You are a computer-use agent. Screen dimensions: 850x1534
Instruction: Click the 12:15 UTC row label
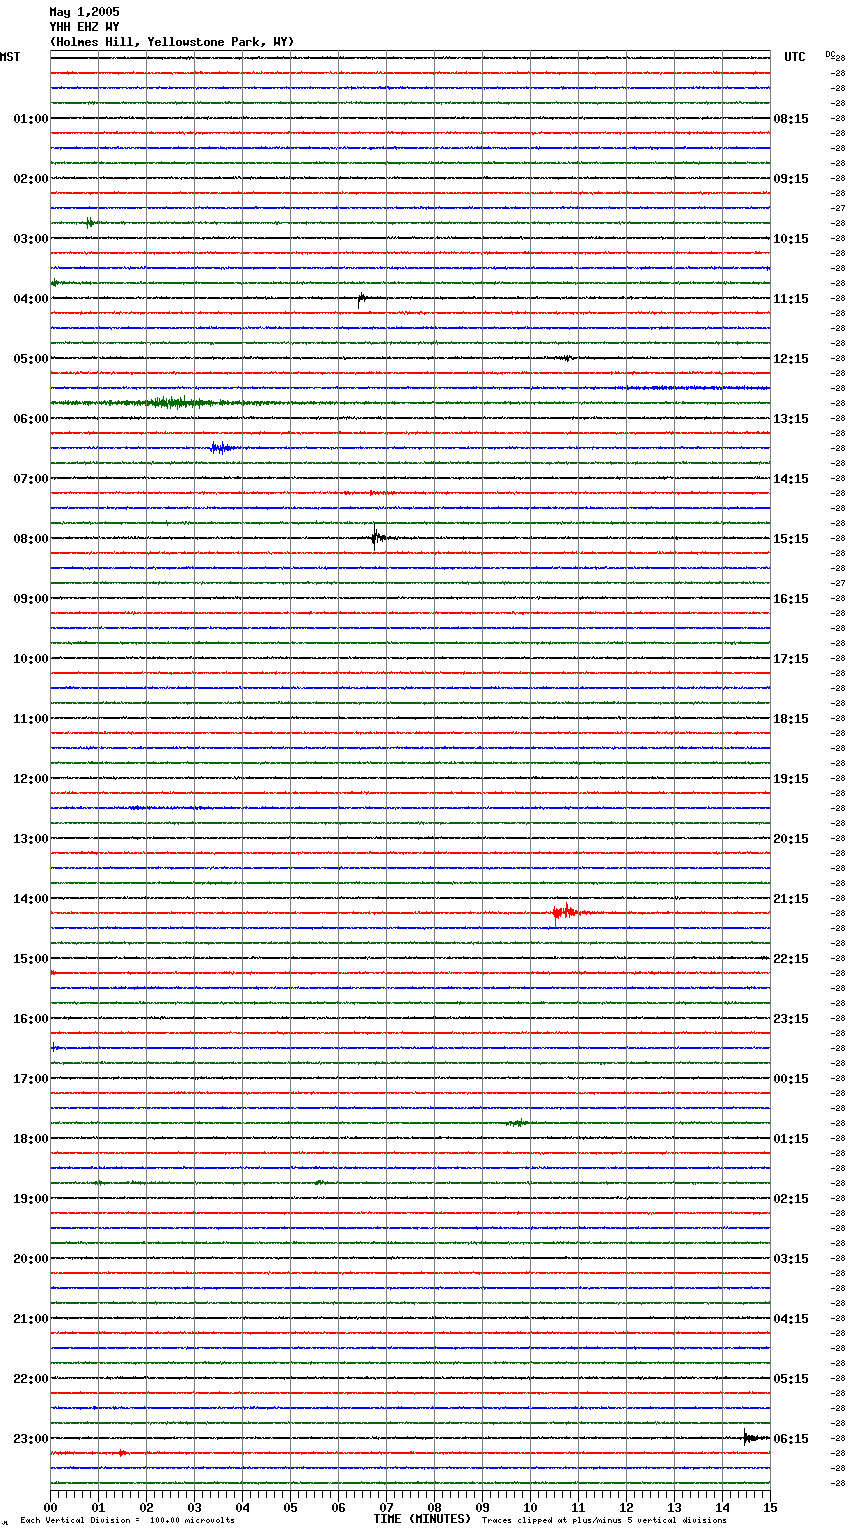click(x=791, y=359)
